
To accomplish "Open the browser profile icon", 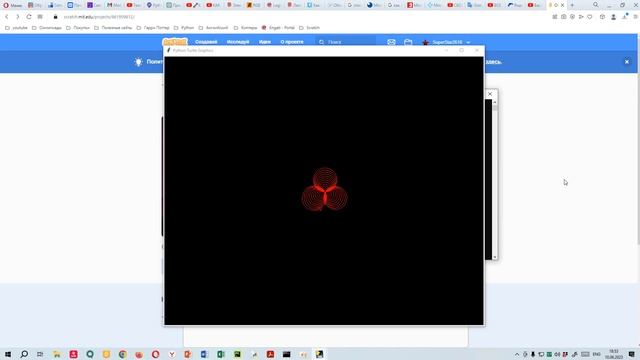I will [x=613, y=17].
